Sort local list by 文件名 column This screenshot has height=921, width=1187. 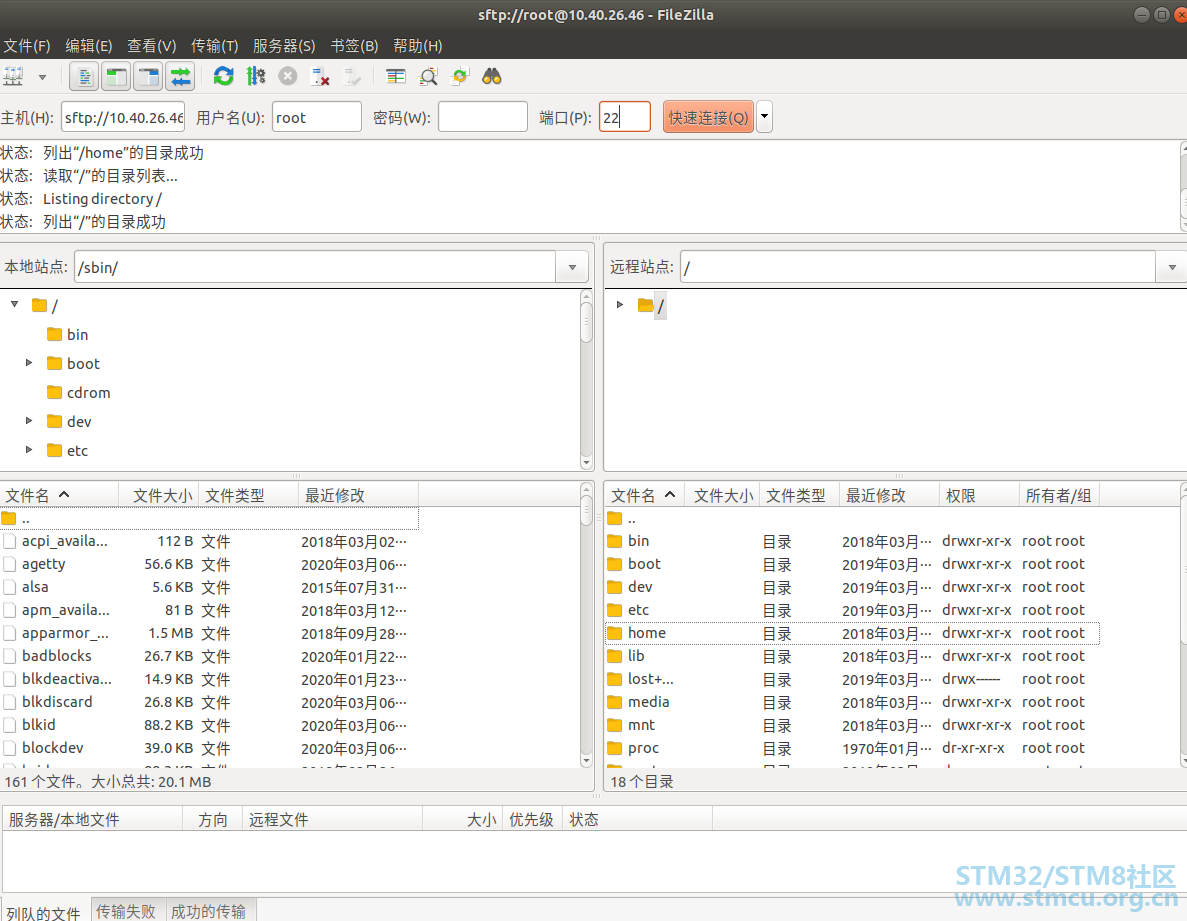click(60, 496)
